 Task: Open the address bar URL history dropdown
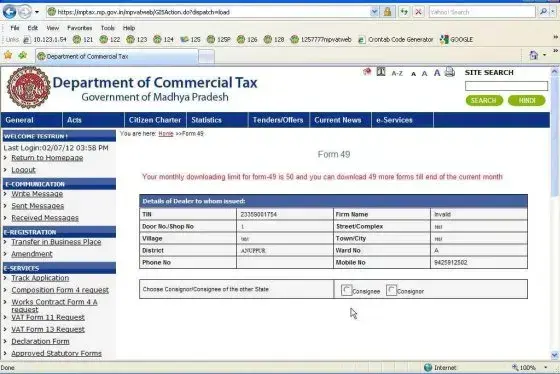click(374, 12)
